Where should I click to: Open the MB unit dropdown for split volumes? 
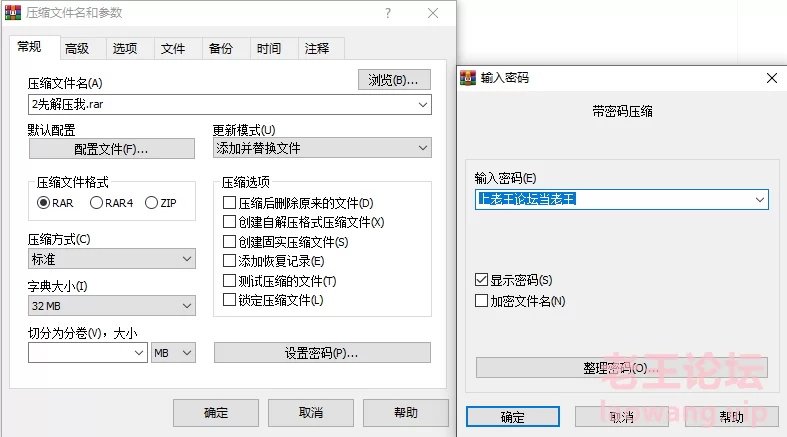pos(173,353)
